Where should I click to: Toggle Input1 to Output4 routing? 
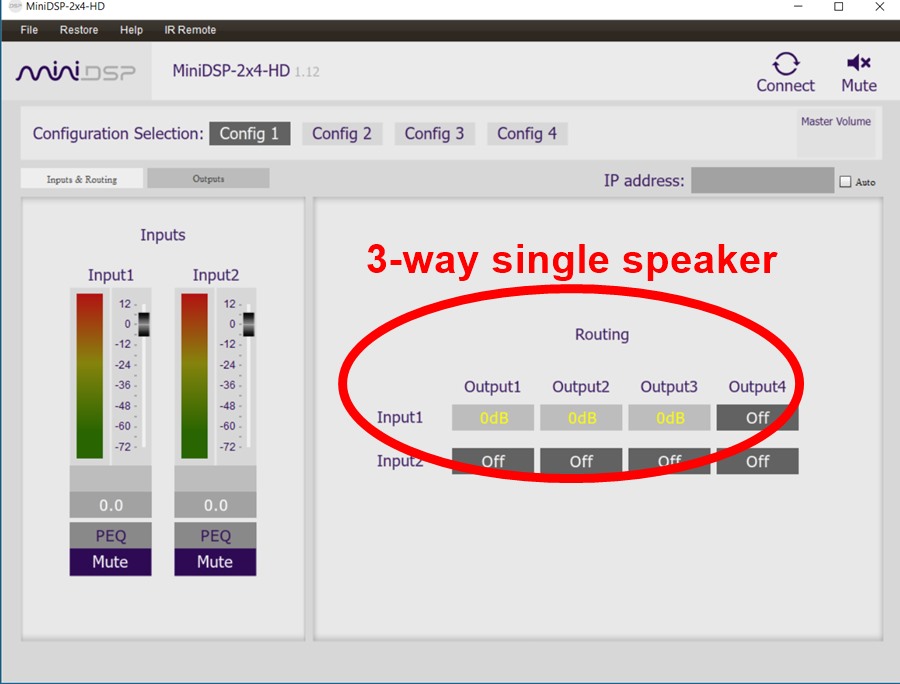coord(758,418)
